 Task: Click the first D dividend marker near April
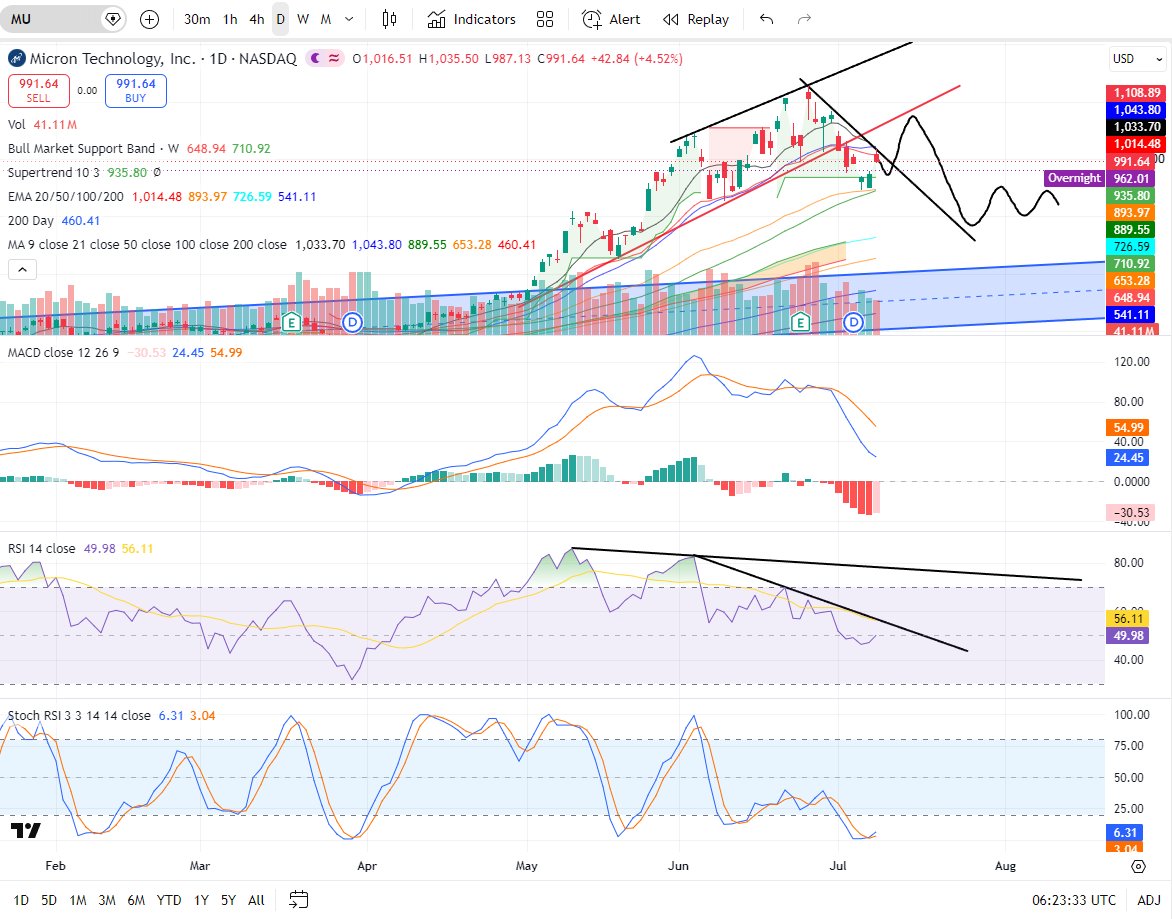[352, 323]
